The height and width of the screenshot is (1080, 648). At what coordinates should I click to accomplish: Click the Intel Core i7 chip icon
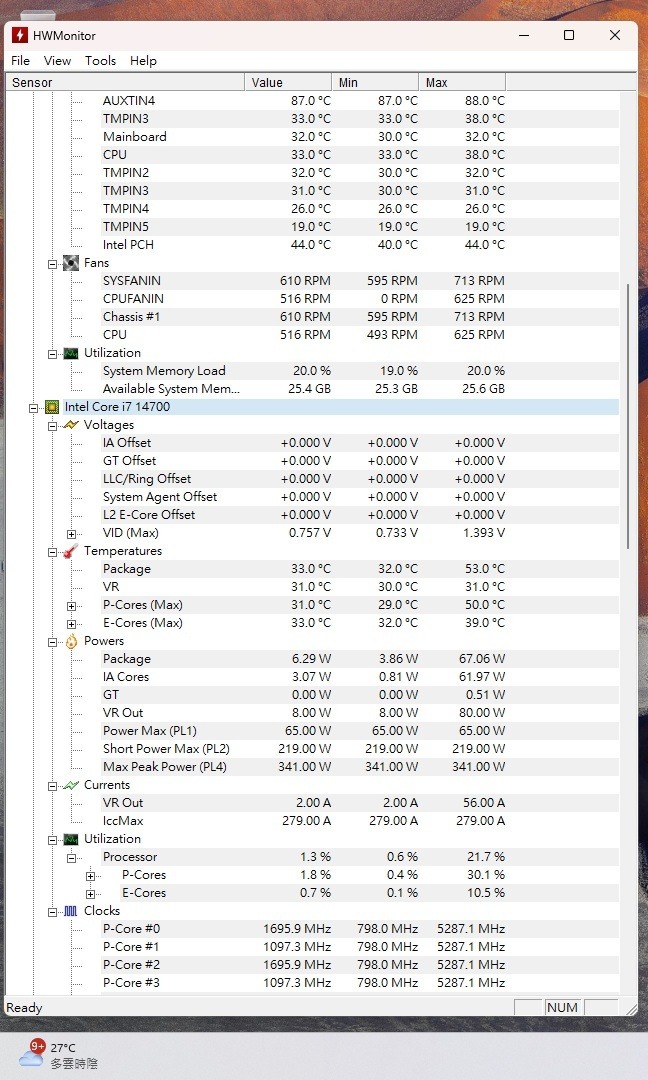pyautogui.click(x=52, y=407)
